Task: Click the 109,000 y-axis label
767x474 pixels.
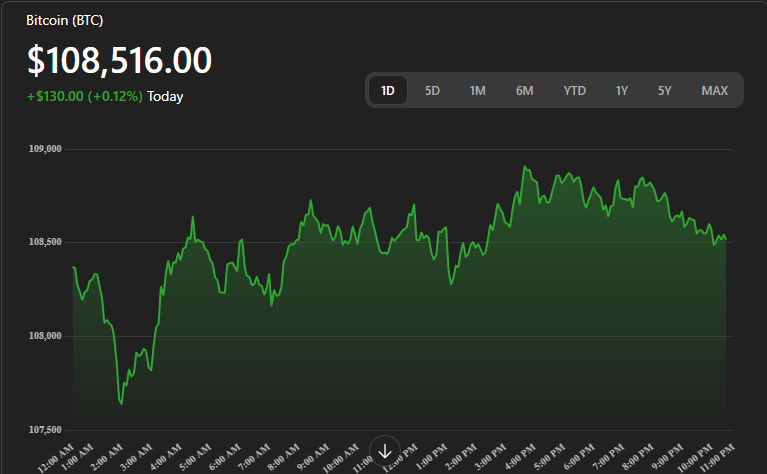Action: [45, 149]
